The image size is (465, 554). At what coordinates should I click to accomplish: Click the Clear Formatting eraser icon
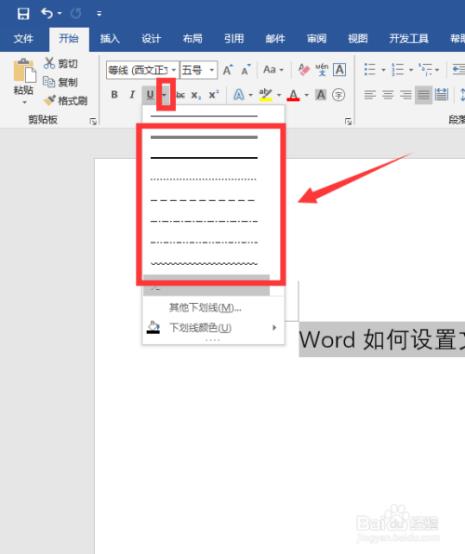304,70
